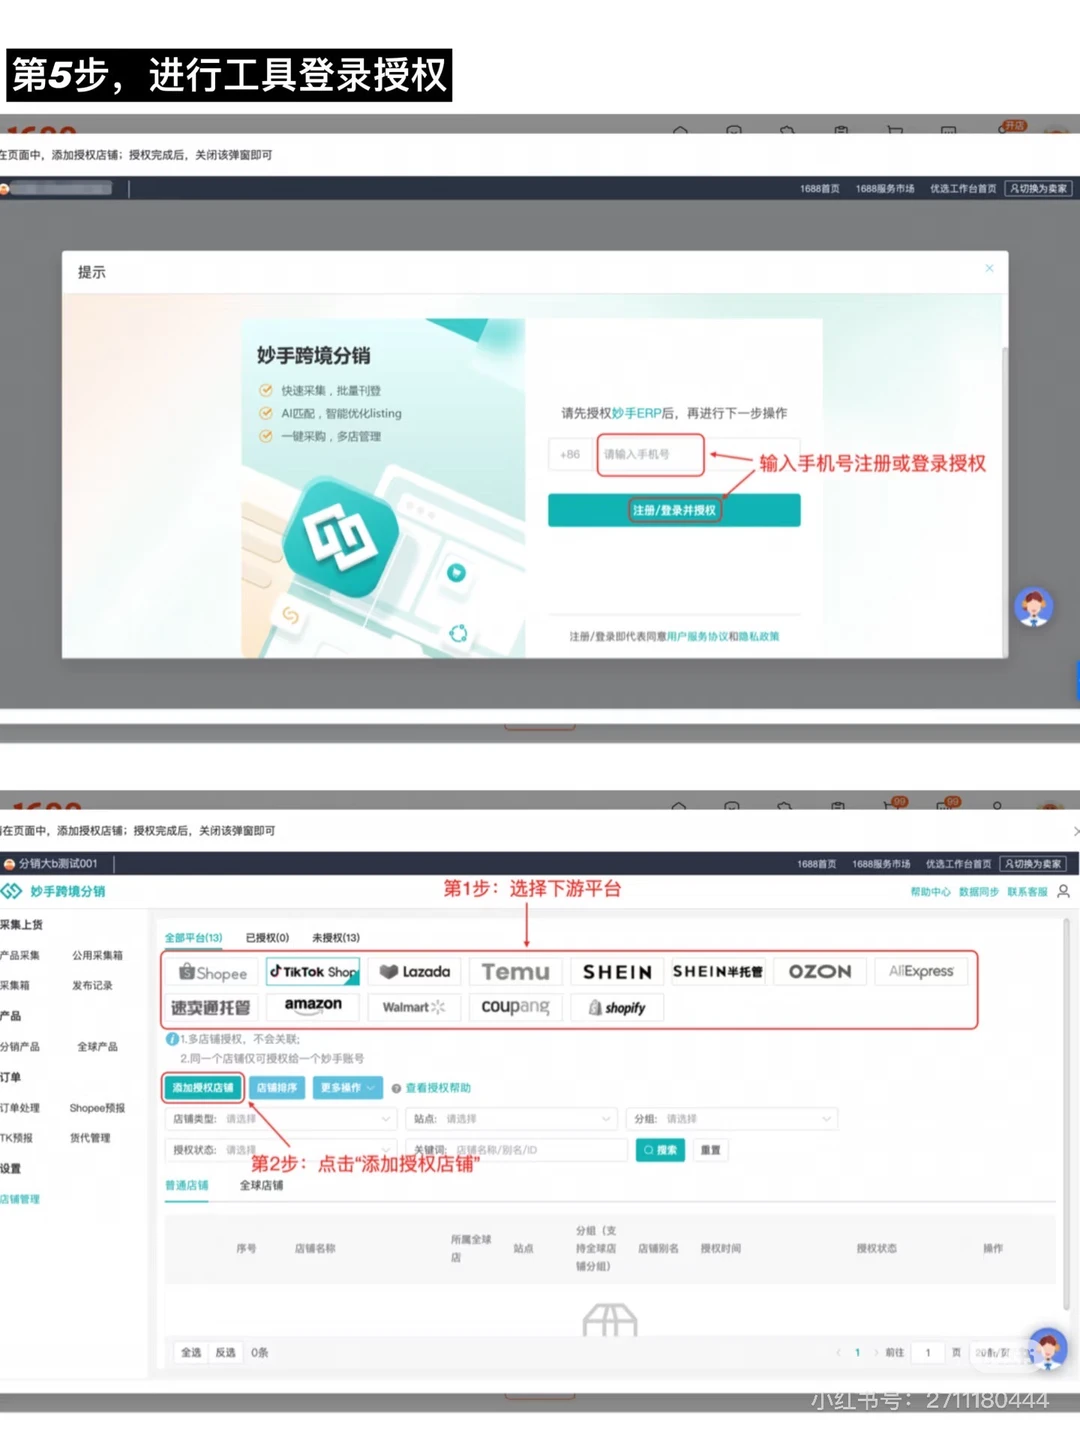Screen dimensions: 1080x1440
Task: Expand the 分组 dropdown
Action: click(x=732, y=1119)
